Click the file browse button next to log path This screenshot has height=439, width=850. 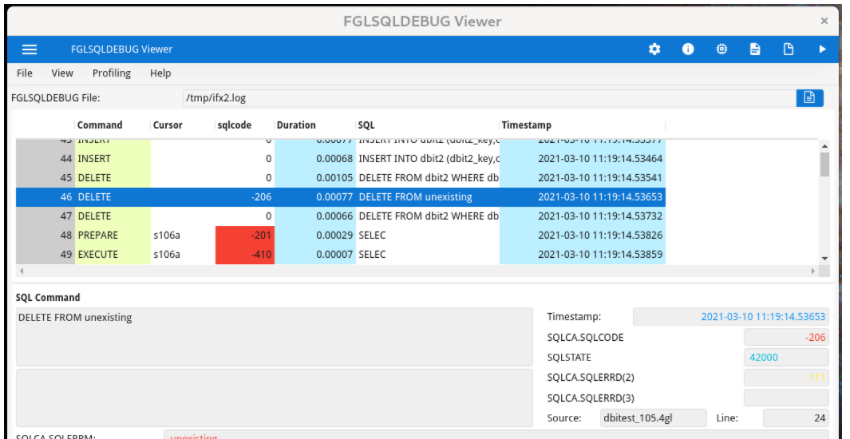coord(809,98)
